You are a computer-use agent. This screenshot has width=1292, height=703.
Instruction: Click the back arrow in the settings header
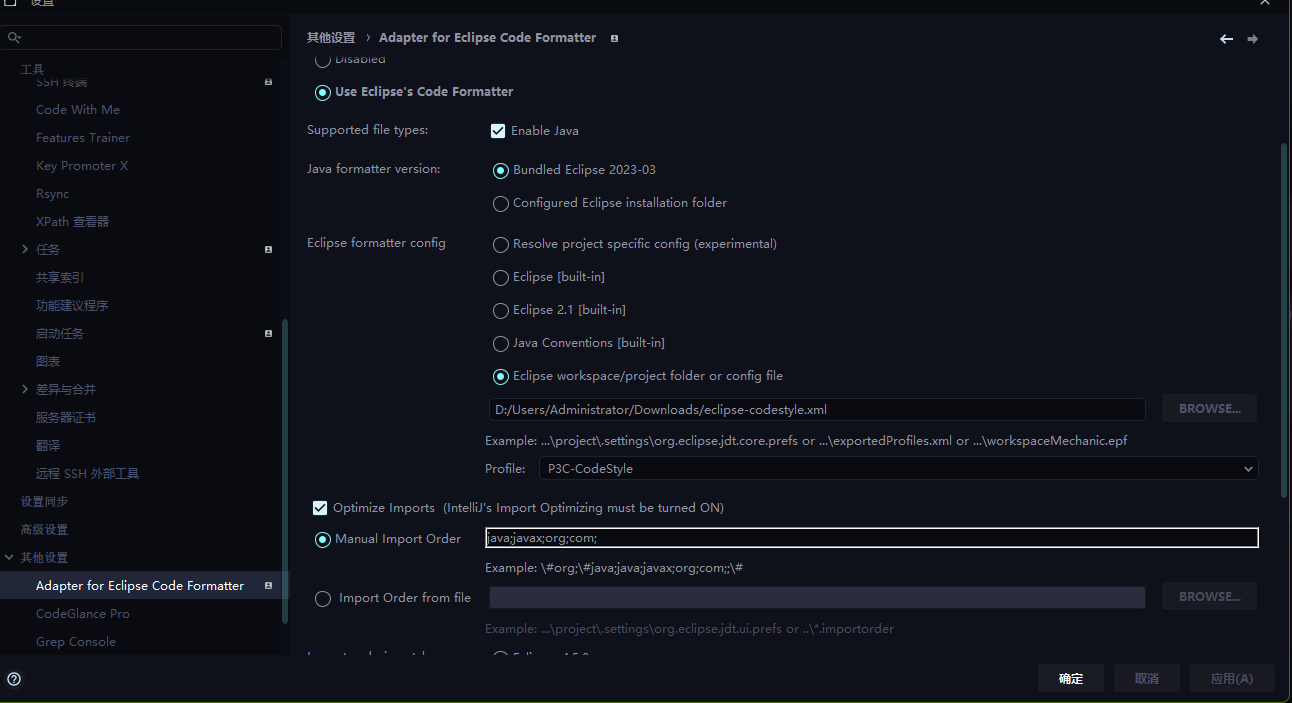1226,39
